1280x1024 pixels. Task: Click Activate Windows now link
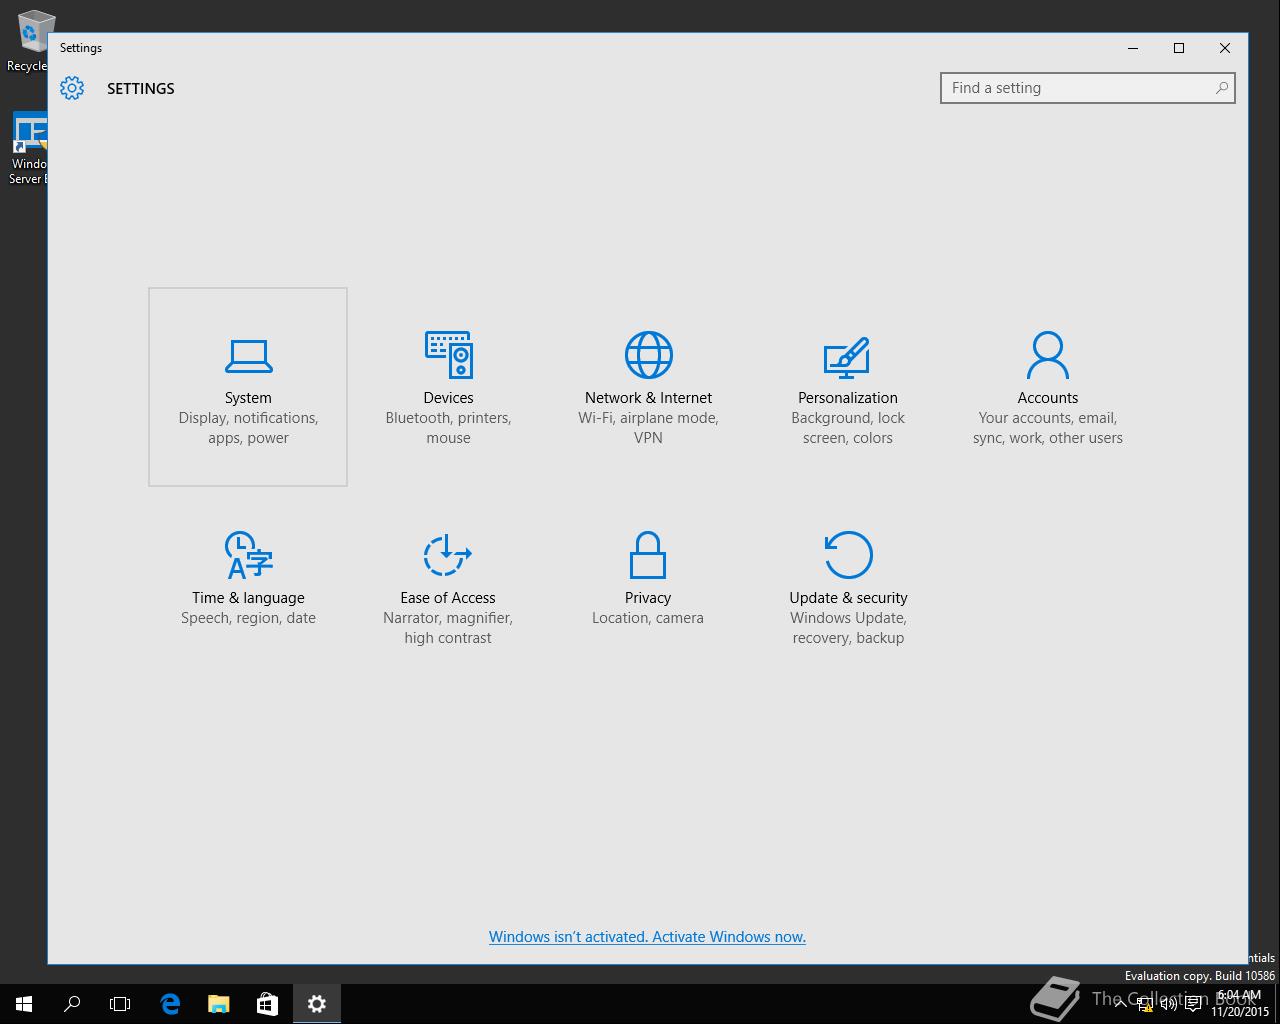[x=647, y=937]
